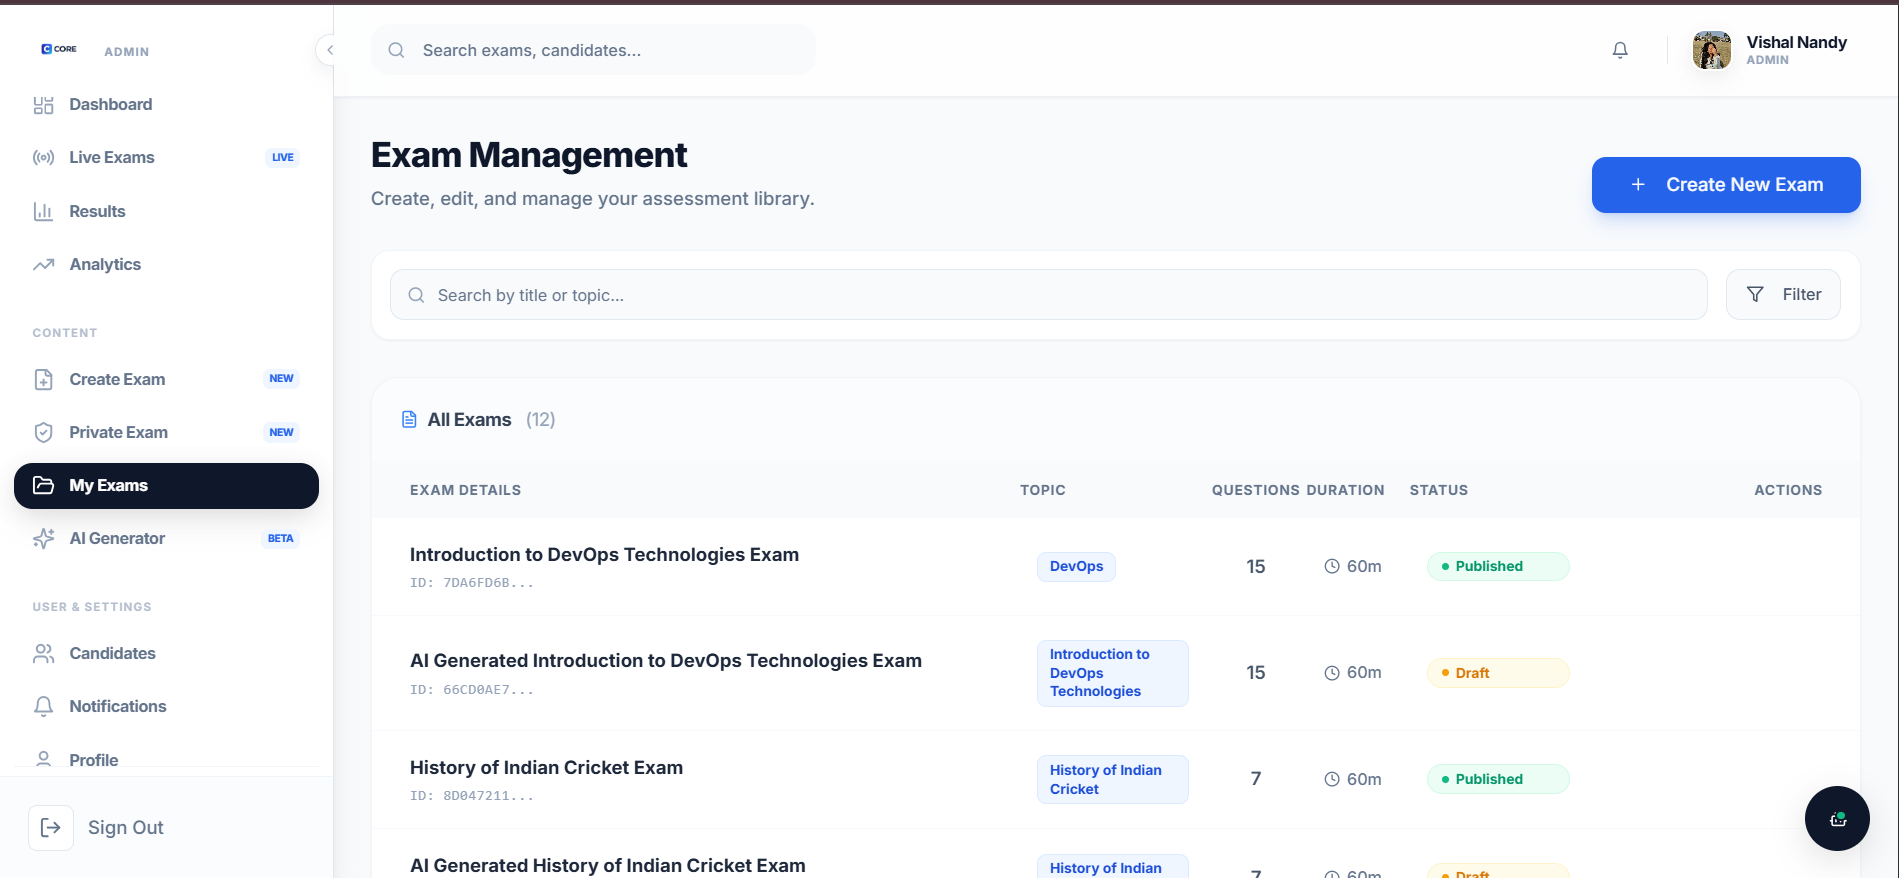This screenshot has width=1899, height=878.
Task: Click Introduction to DevOps Technologies topic tag
Action: (x=1112, y=673)
